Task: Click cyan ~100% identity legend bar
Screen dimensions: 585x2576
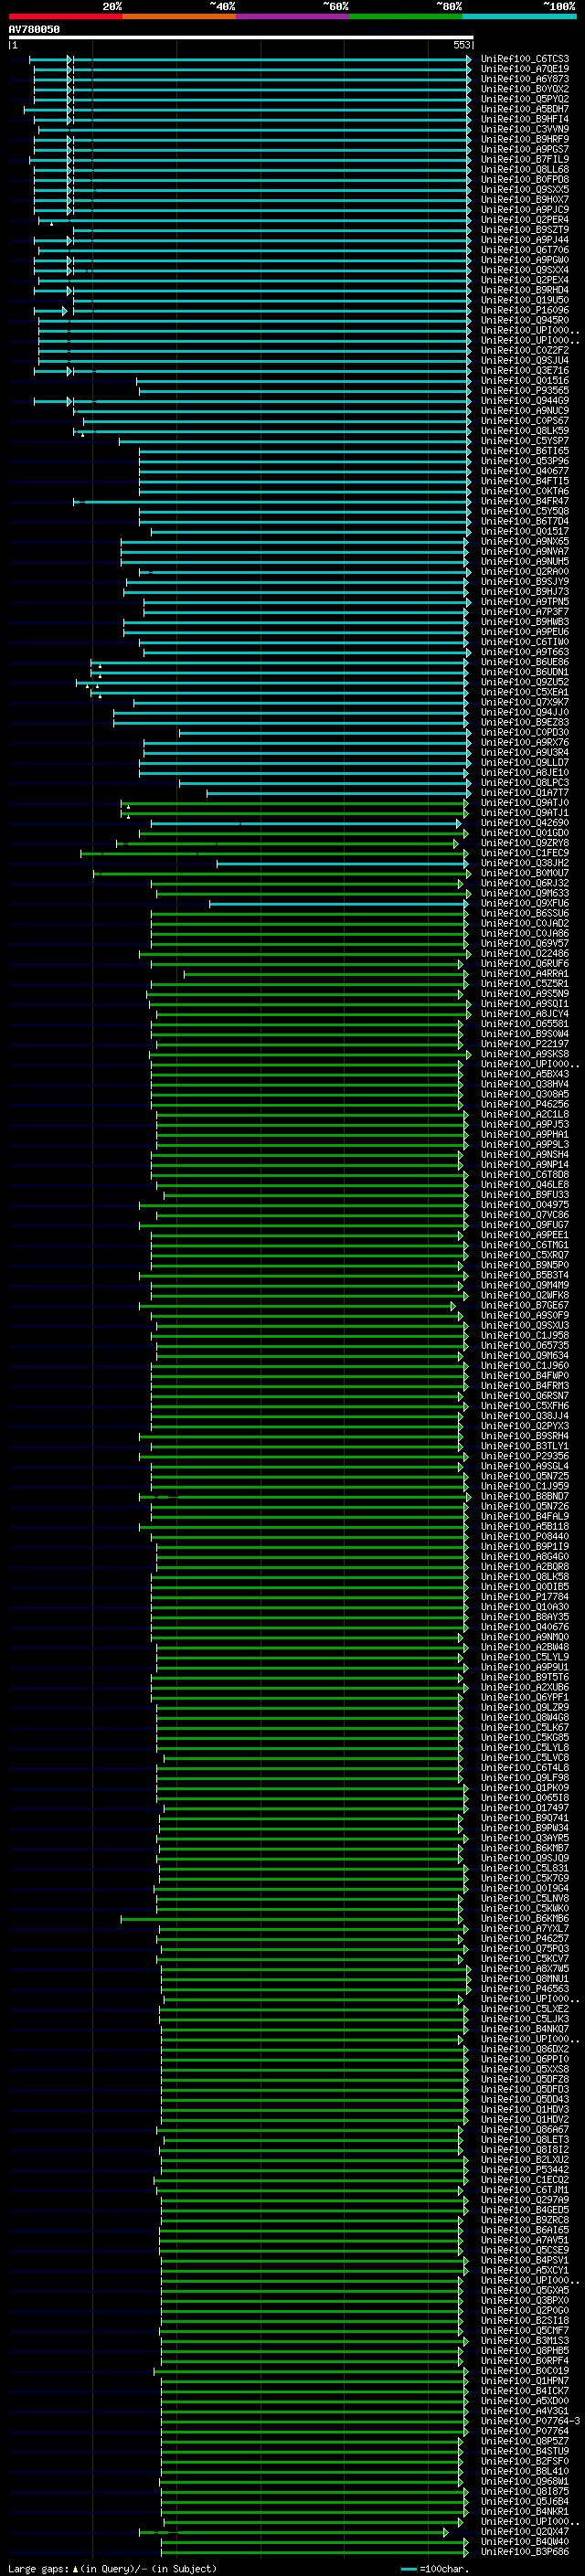Action: tap(520, 16)
